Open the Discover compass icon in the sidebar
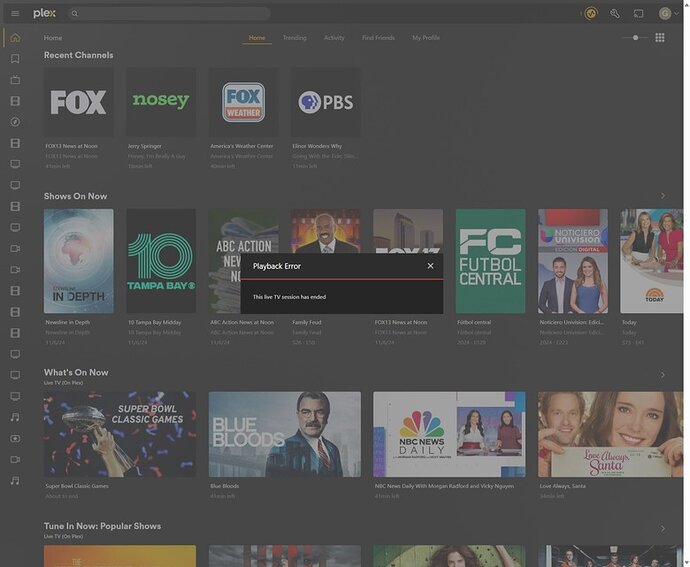 click(x=15, y=122)
